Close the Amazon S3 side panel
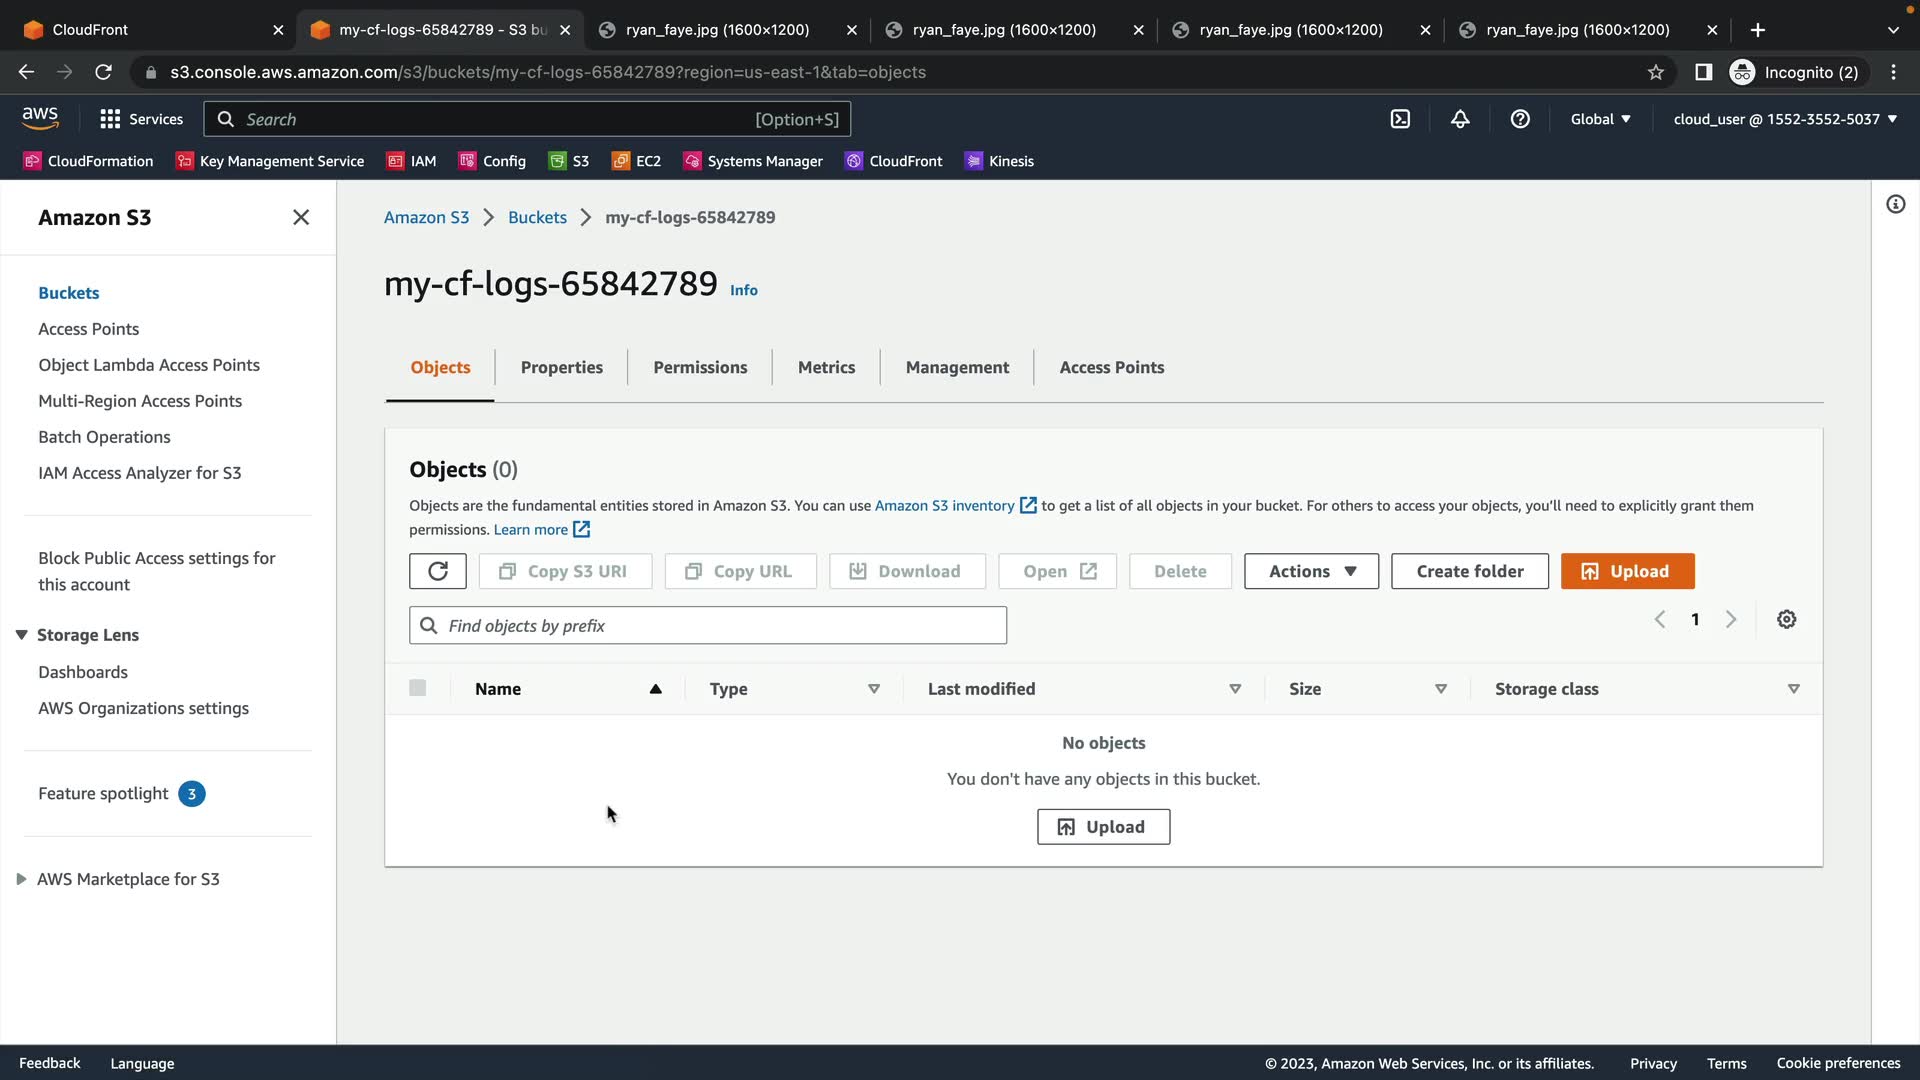Viewport: 1920px width, 1080px height. [x=300, y=217]
